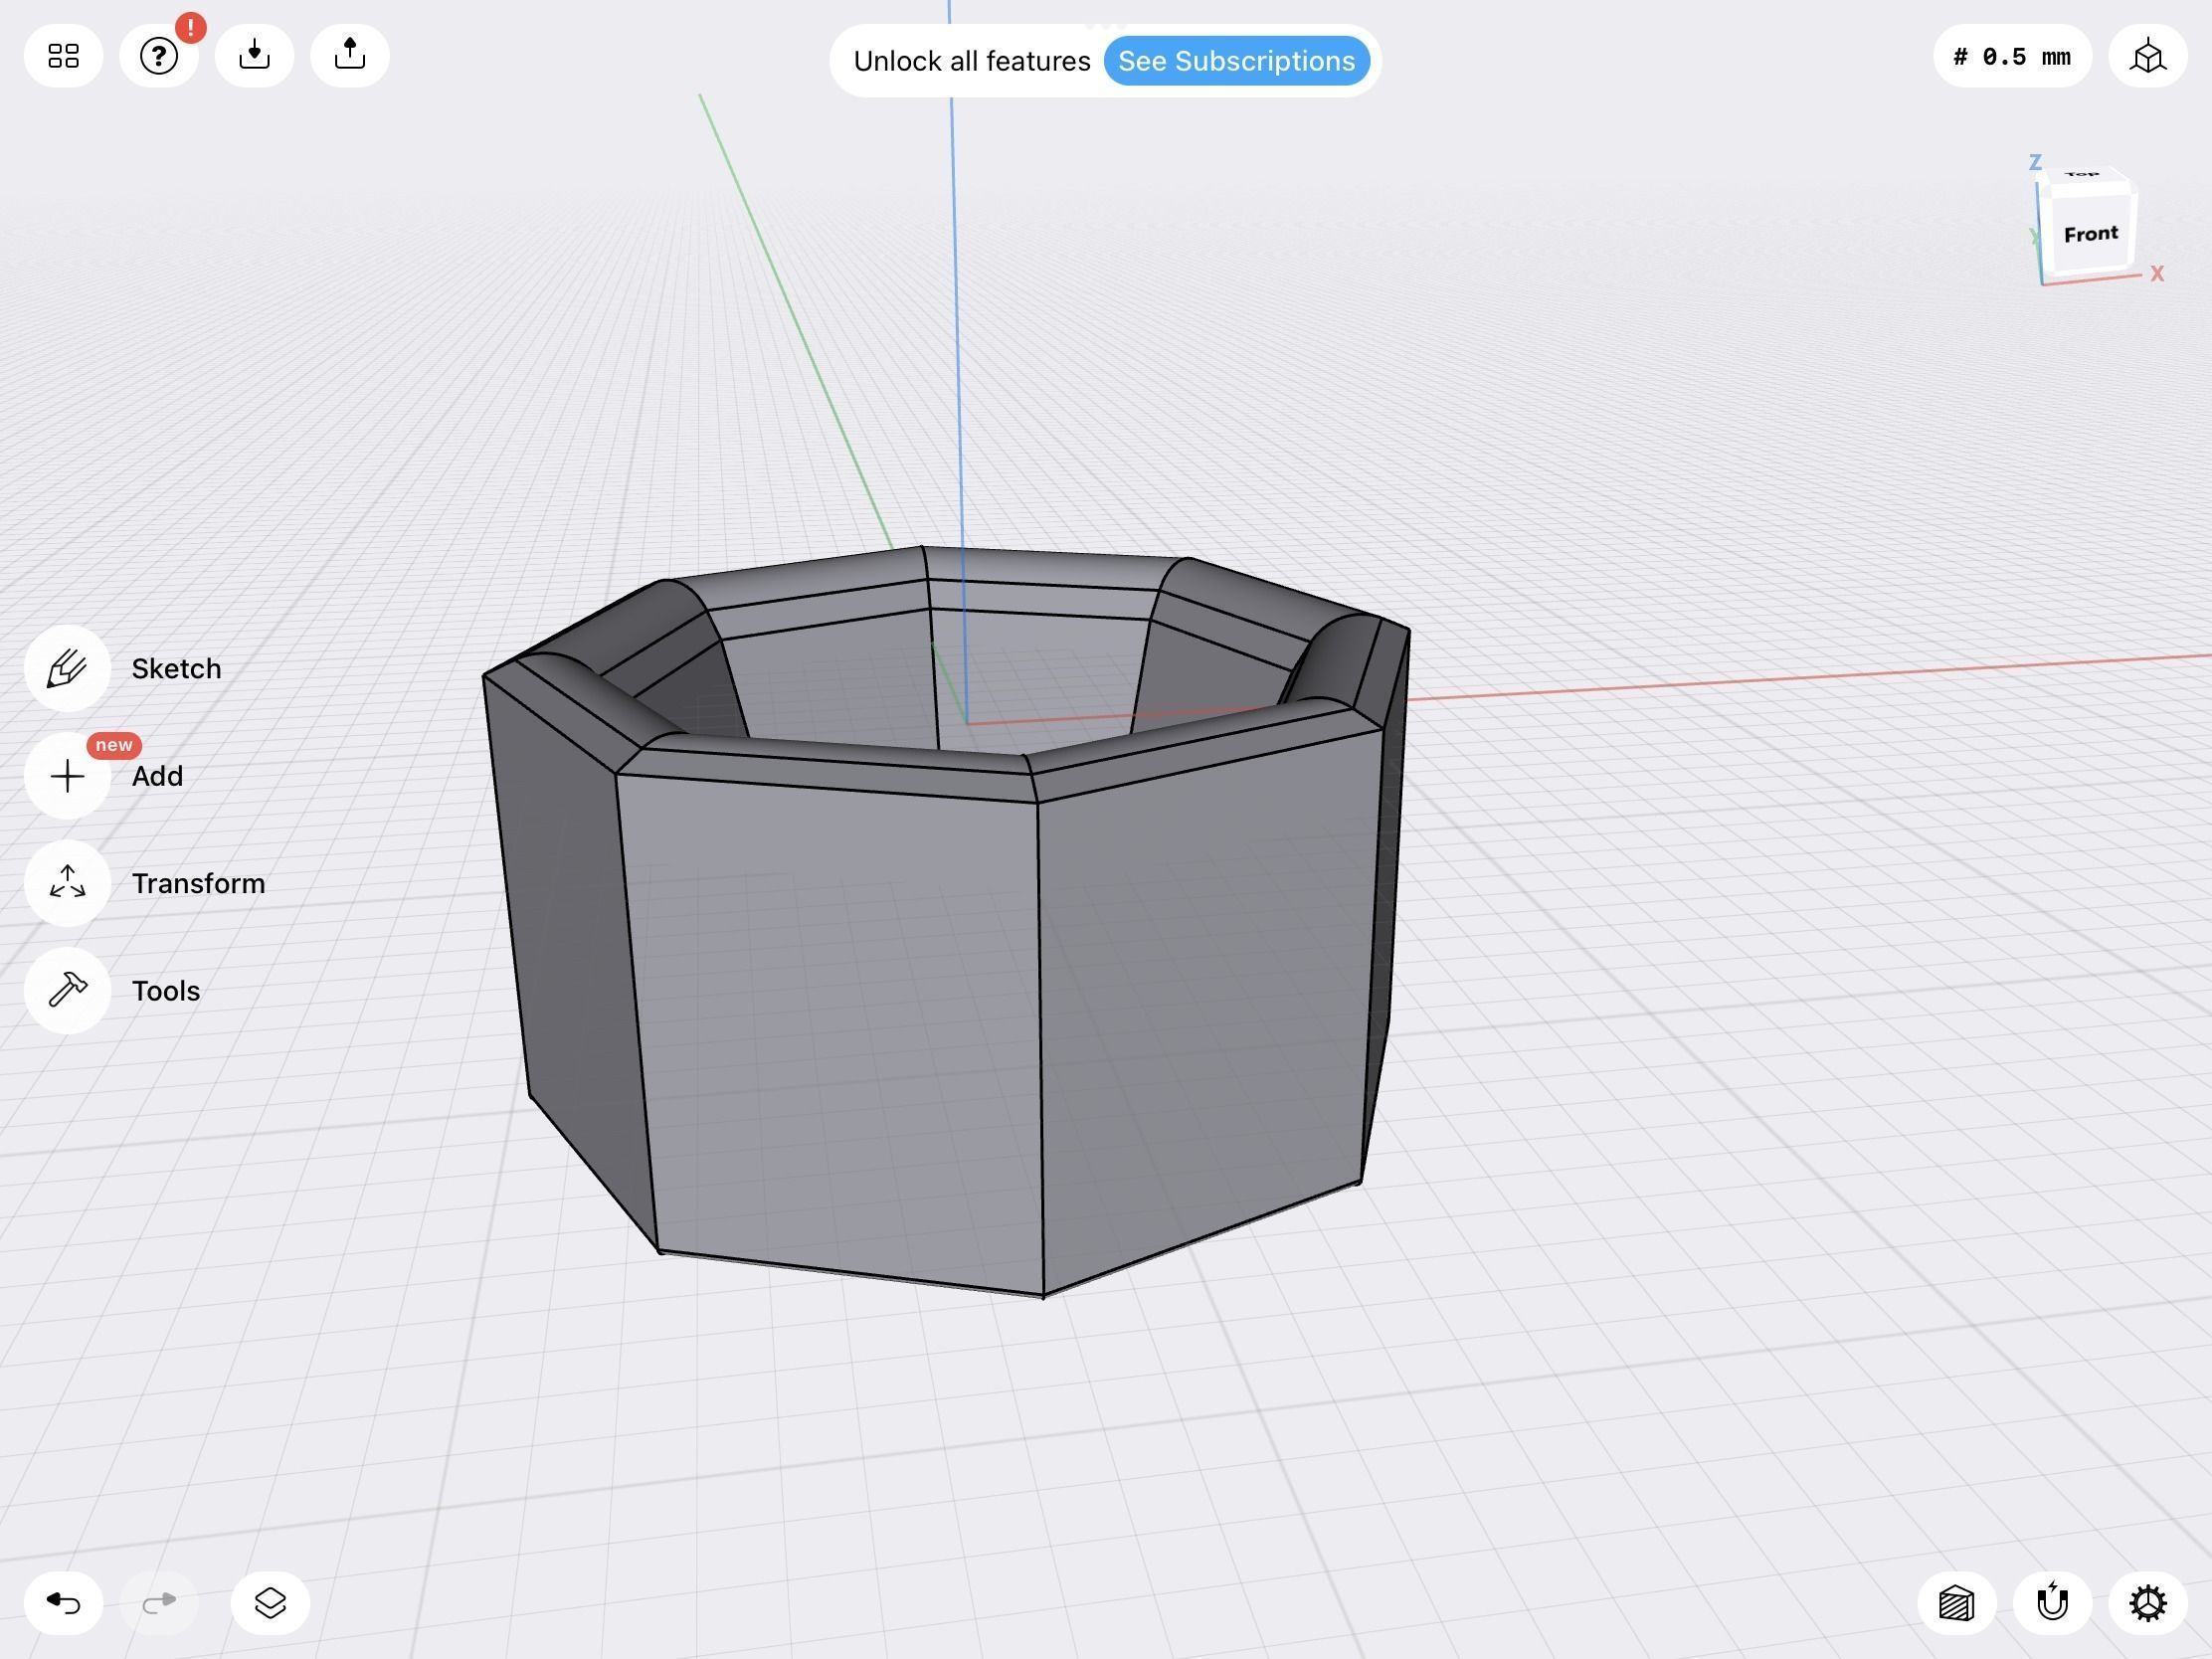Open the 0.5 mm grid size setting
2212x1659 pixels.
point(2012,56)
